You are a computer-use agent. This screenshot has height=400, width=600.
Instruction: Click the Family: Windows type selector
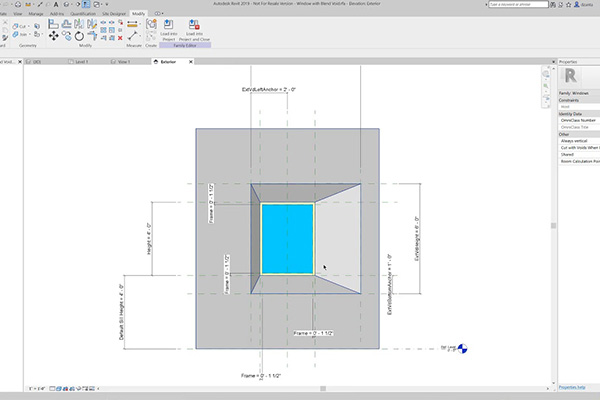point(579,93)
